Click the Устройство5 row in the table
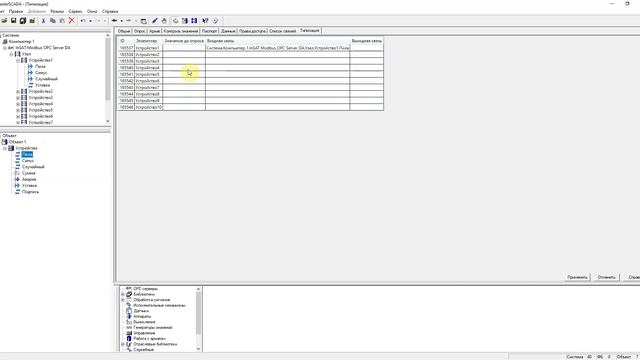This screenshot has height=360, width=640. coord(251,74)
